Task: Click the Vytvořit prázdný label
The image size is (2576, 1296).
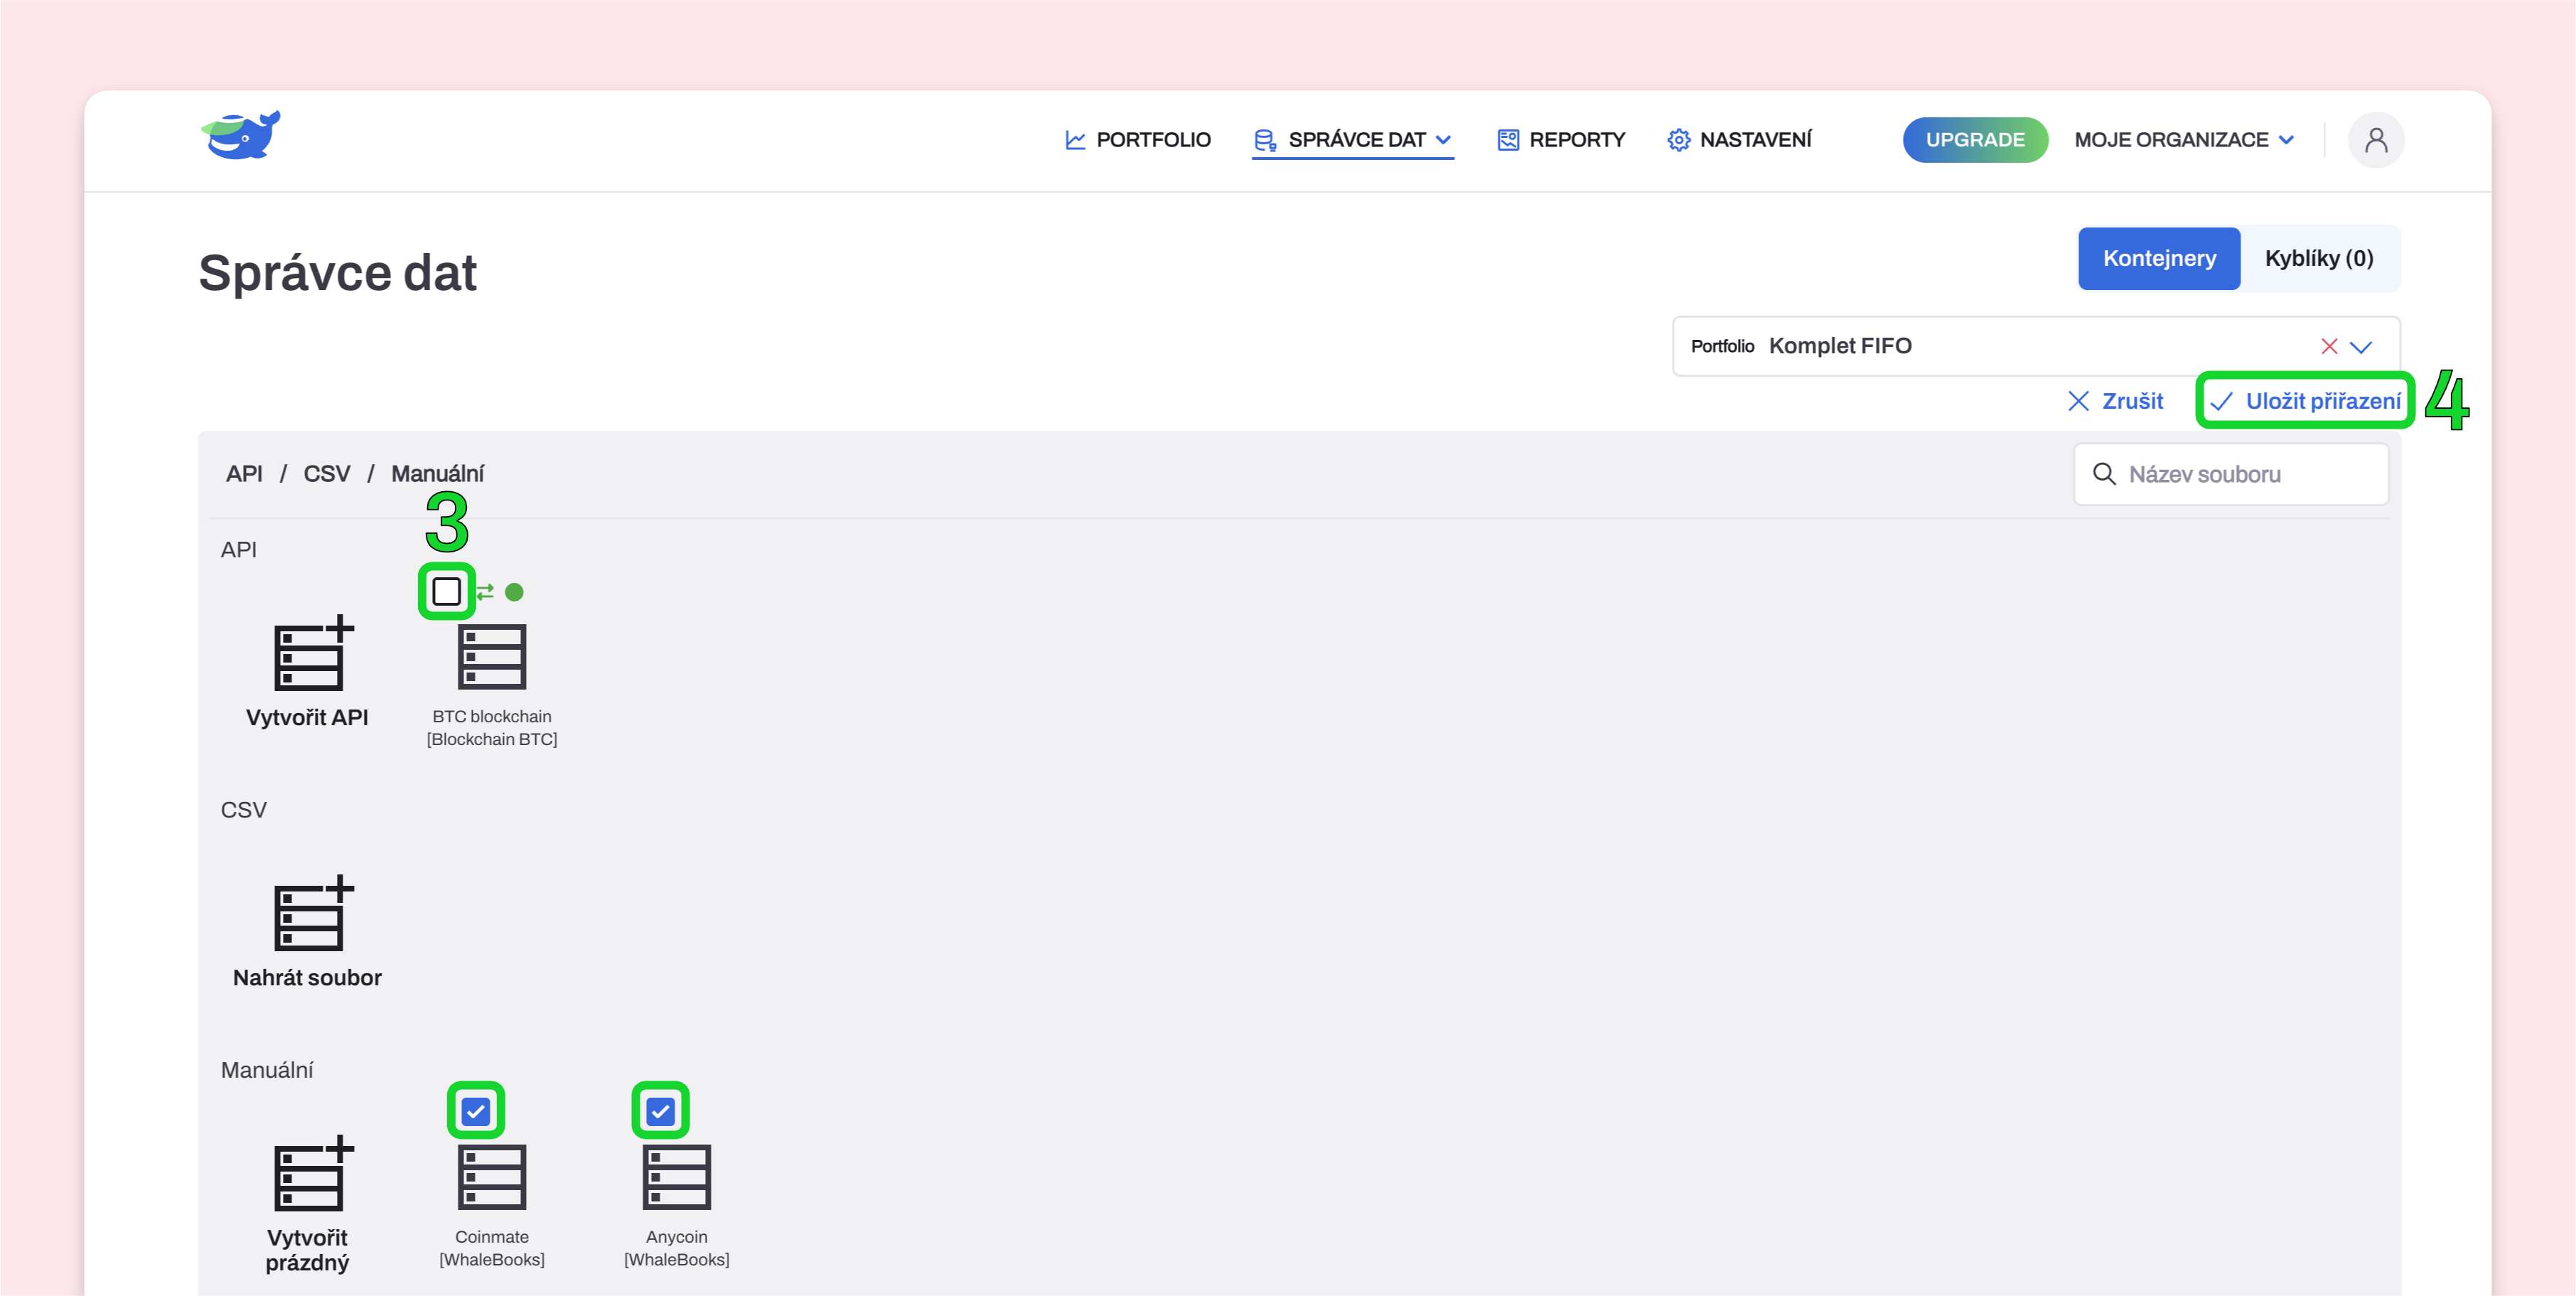Action: pyautogui.click(x=307, y=1250)
